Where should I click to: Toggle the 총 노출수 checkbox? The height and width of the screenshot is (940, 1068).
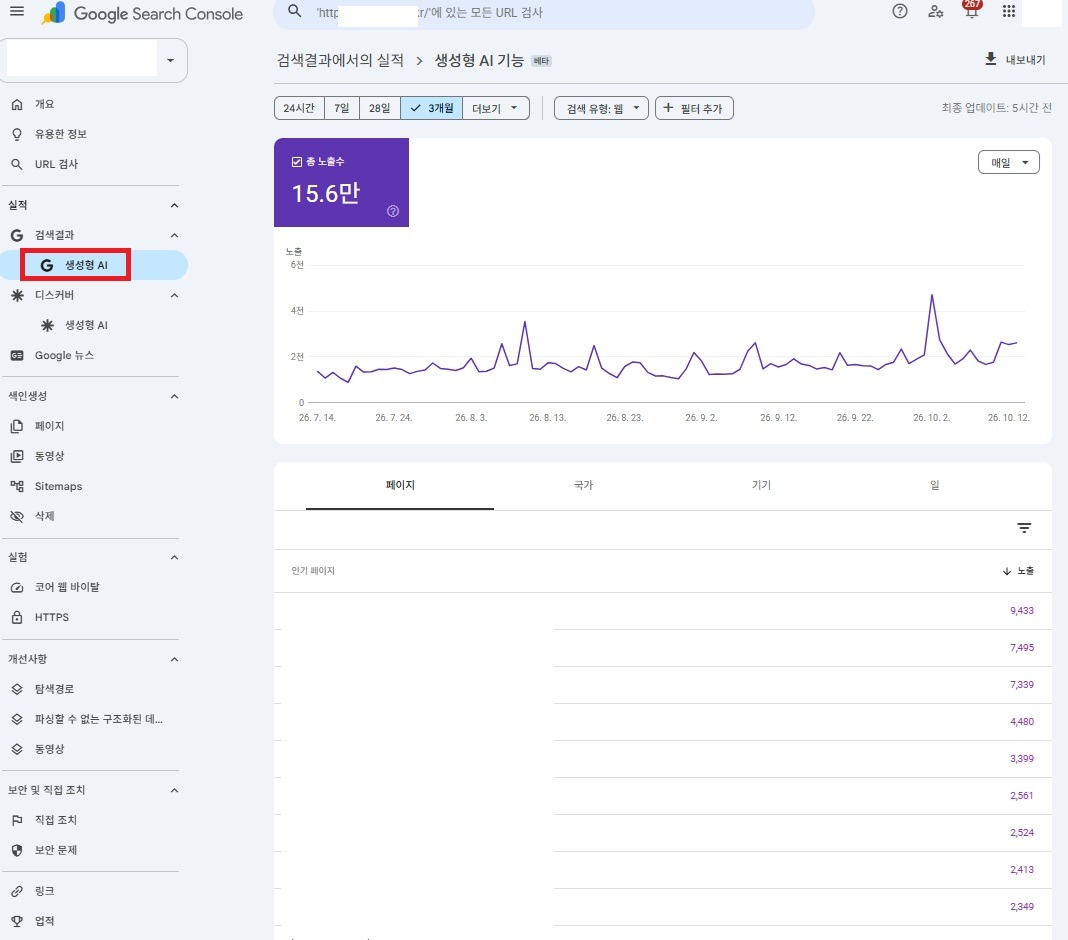click(297, 161)
